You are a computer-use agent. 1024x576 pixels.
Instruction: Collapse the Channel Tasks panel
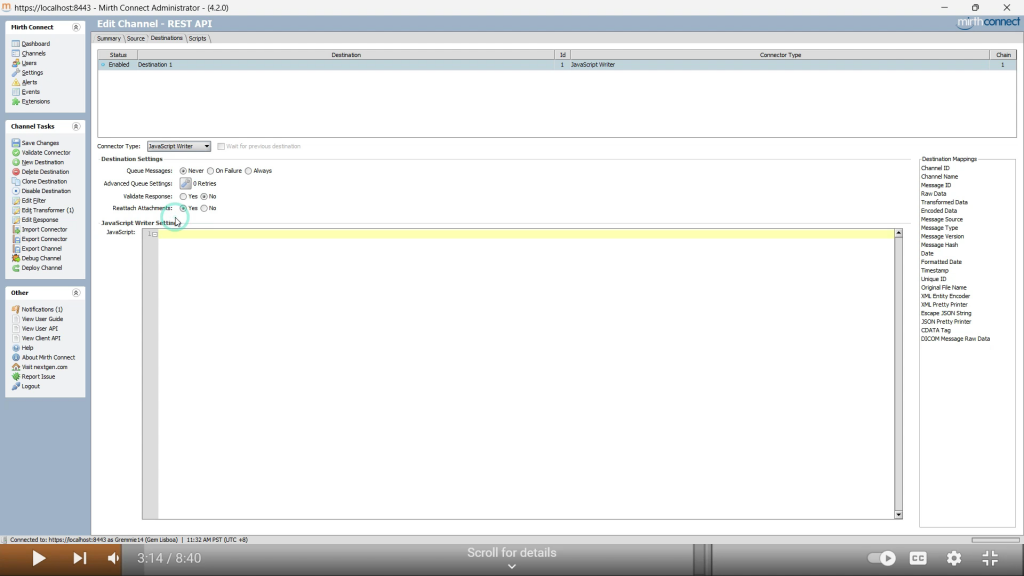(76, 127)
